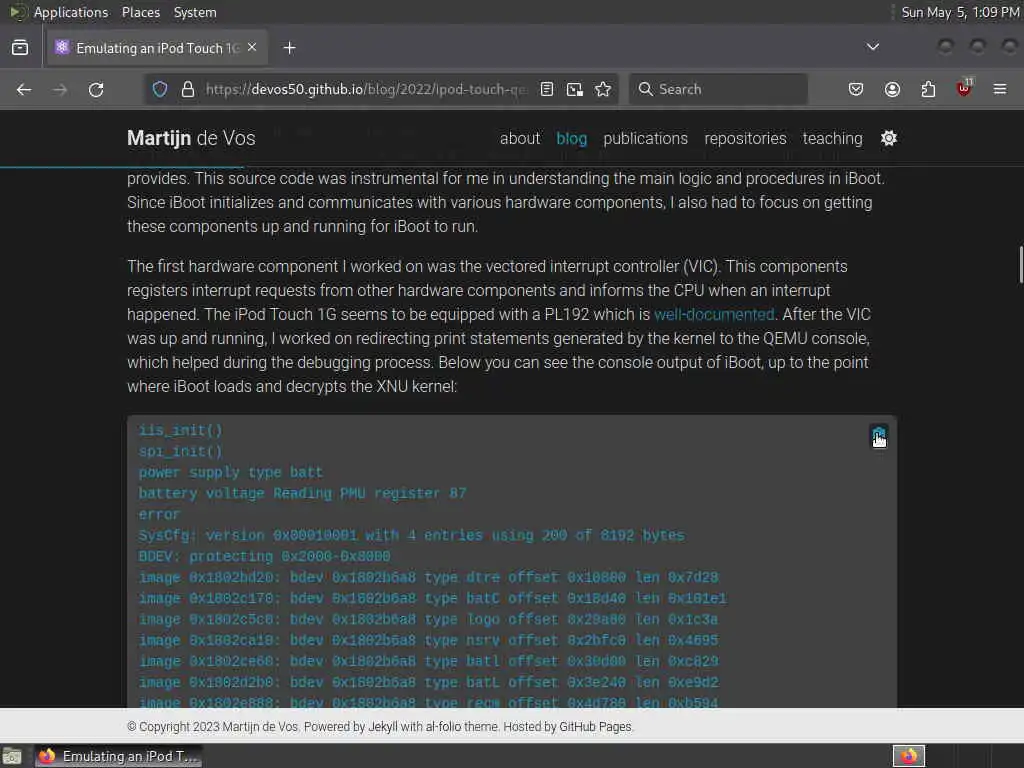Open the System menu
The height and width of the screenshot is (768, 1024).
(195, 12)
